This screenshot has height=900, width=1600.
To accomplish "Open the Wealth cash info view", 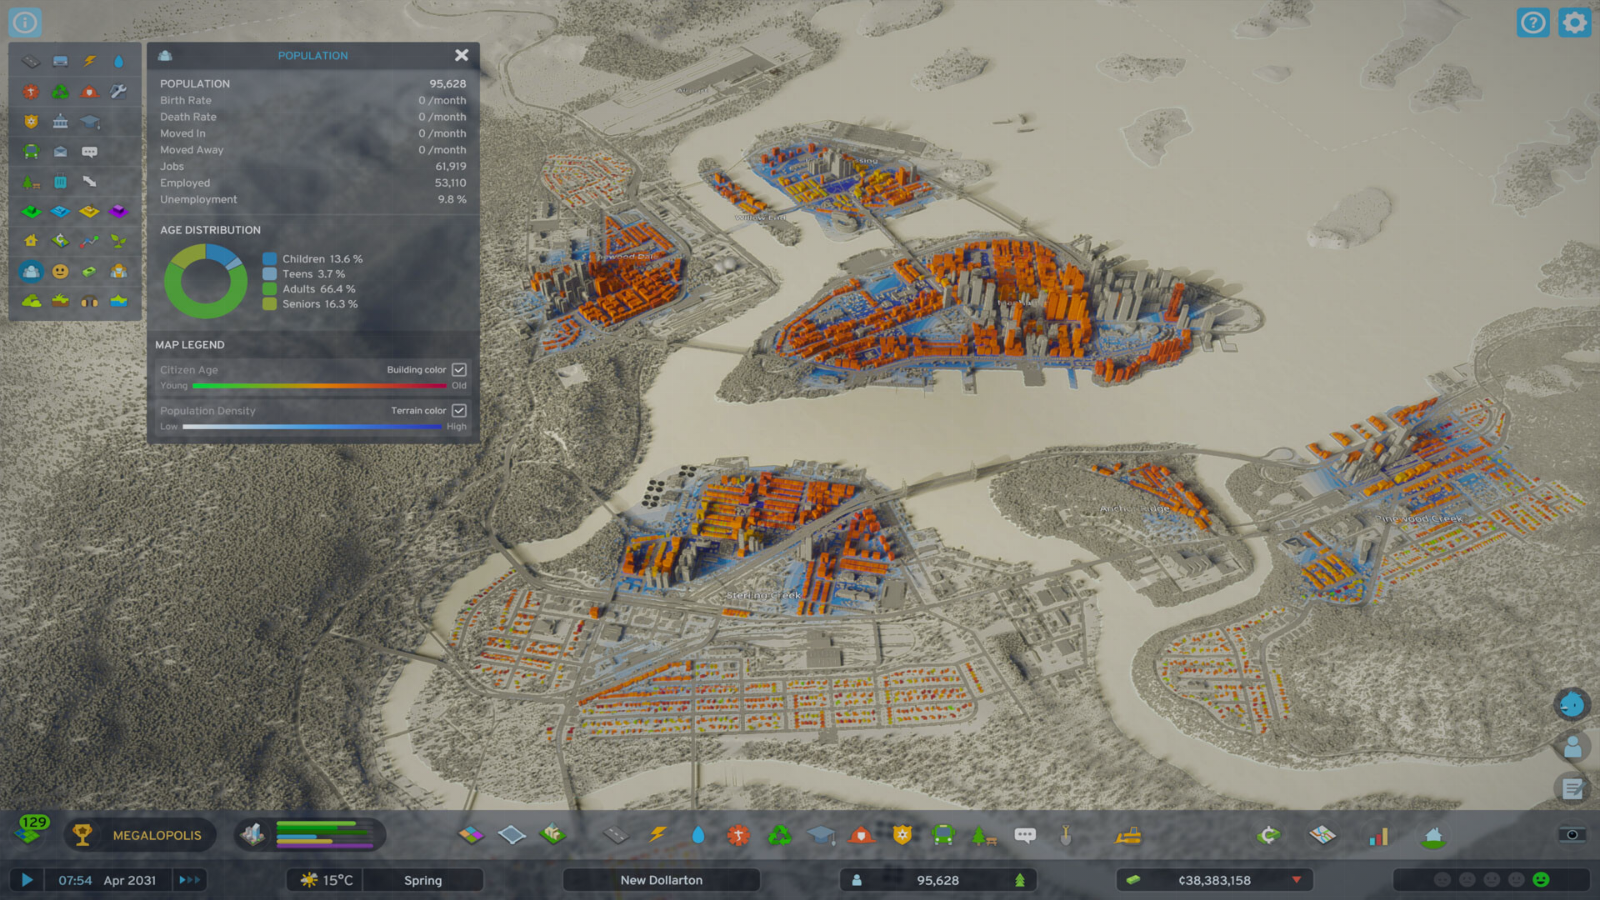I will (x=90, y=271).
